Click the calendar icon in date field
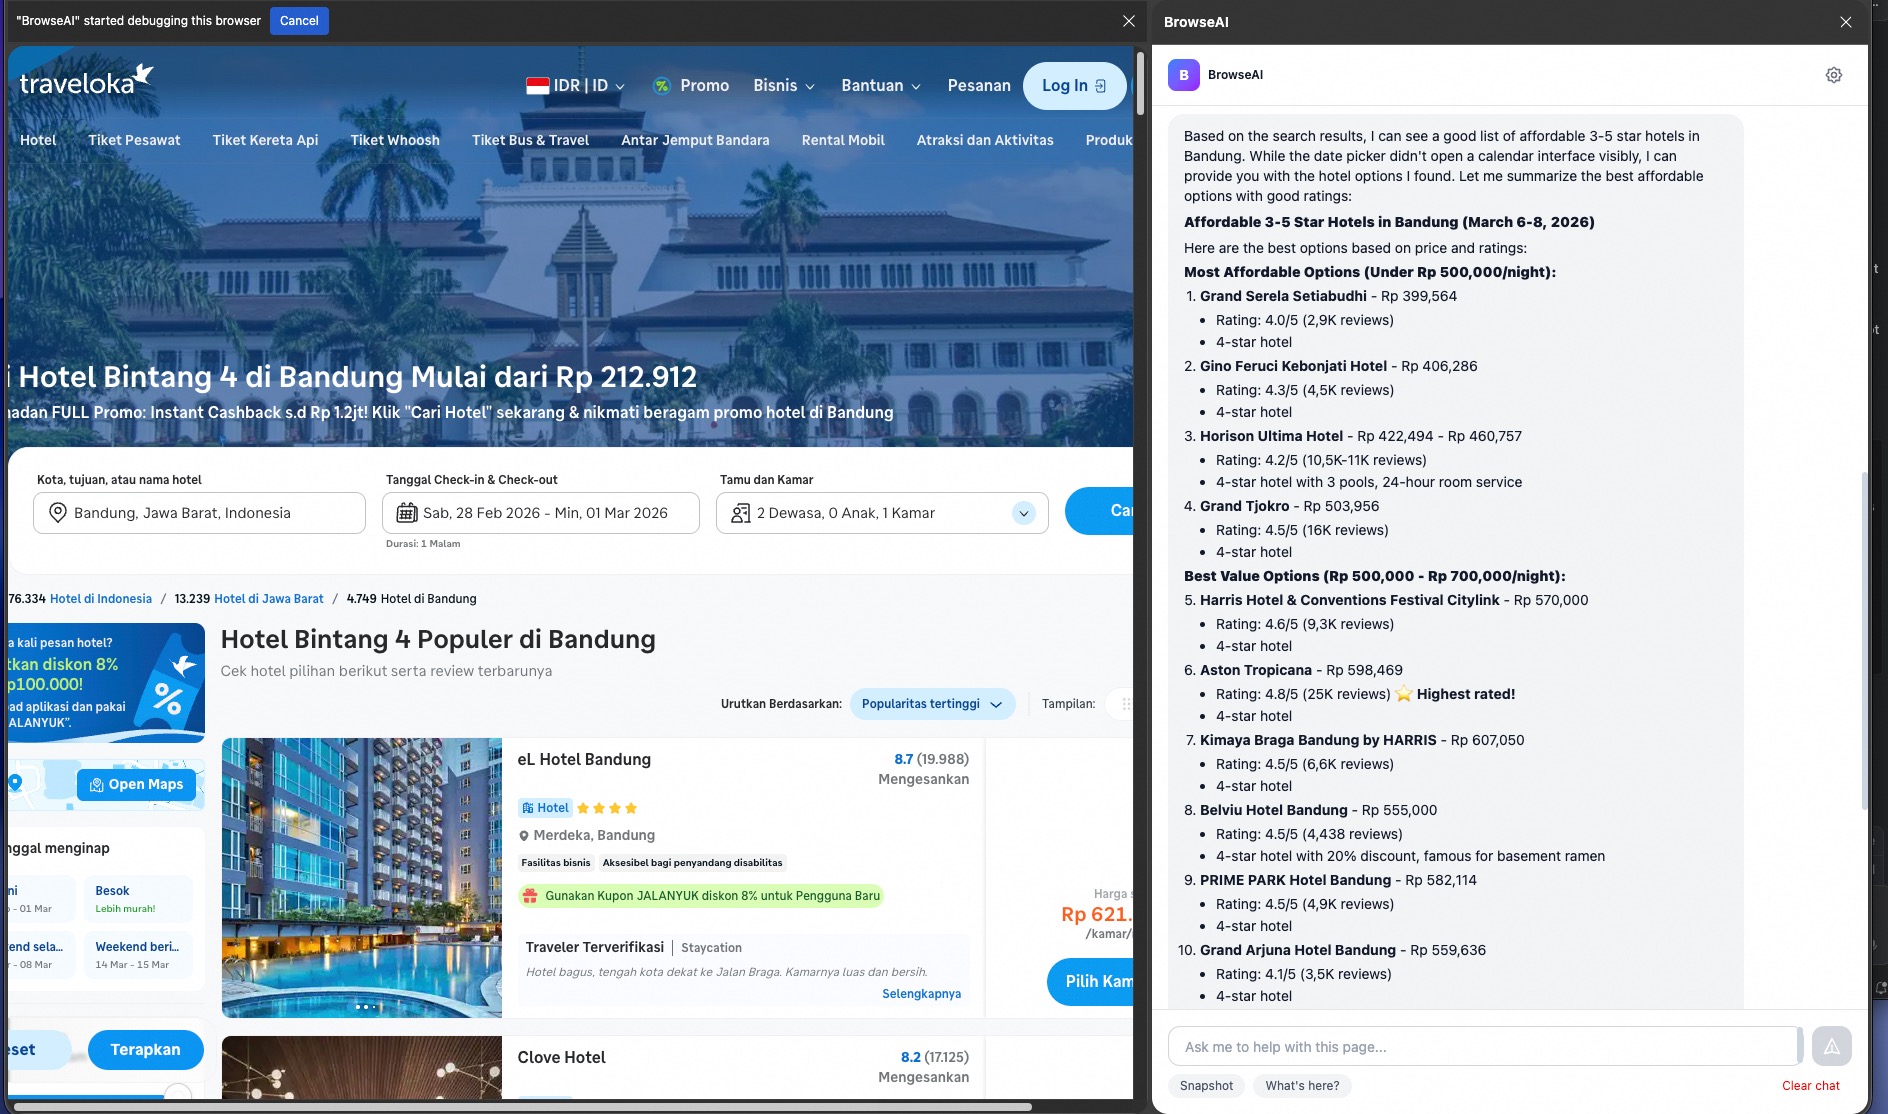 tap(406, 513)
